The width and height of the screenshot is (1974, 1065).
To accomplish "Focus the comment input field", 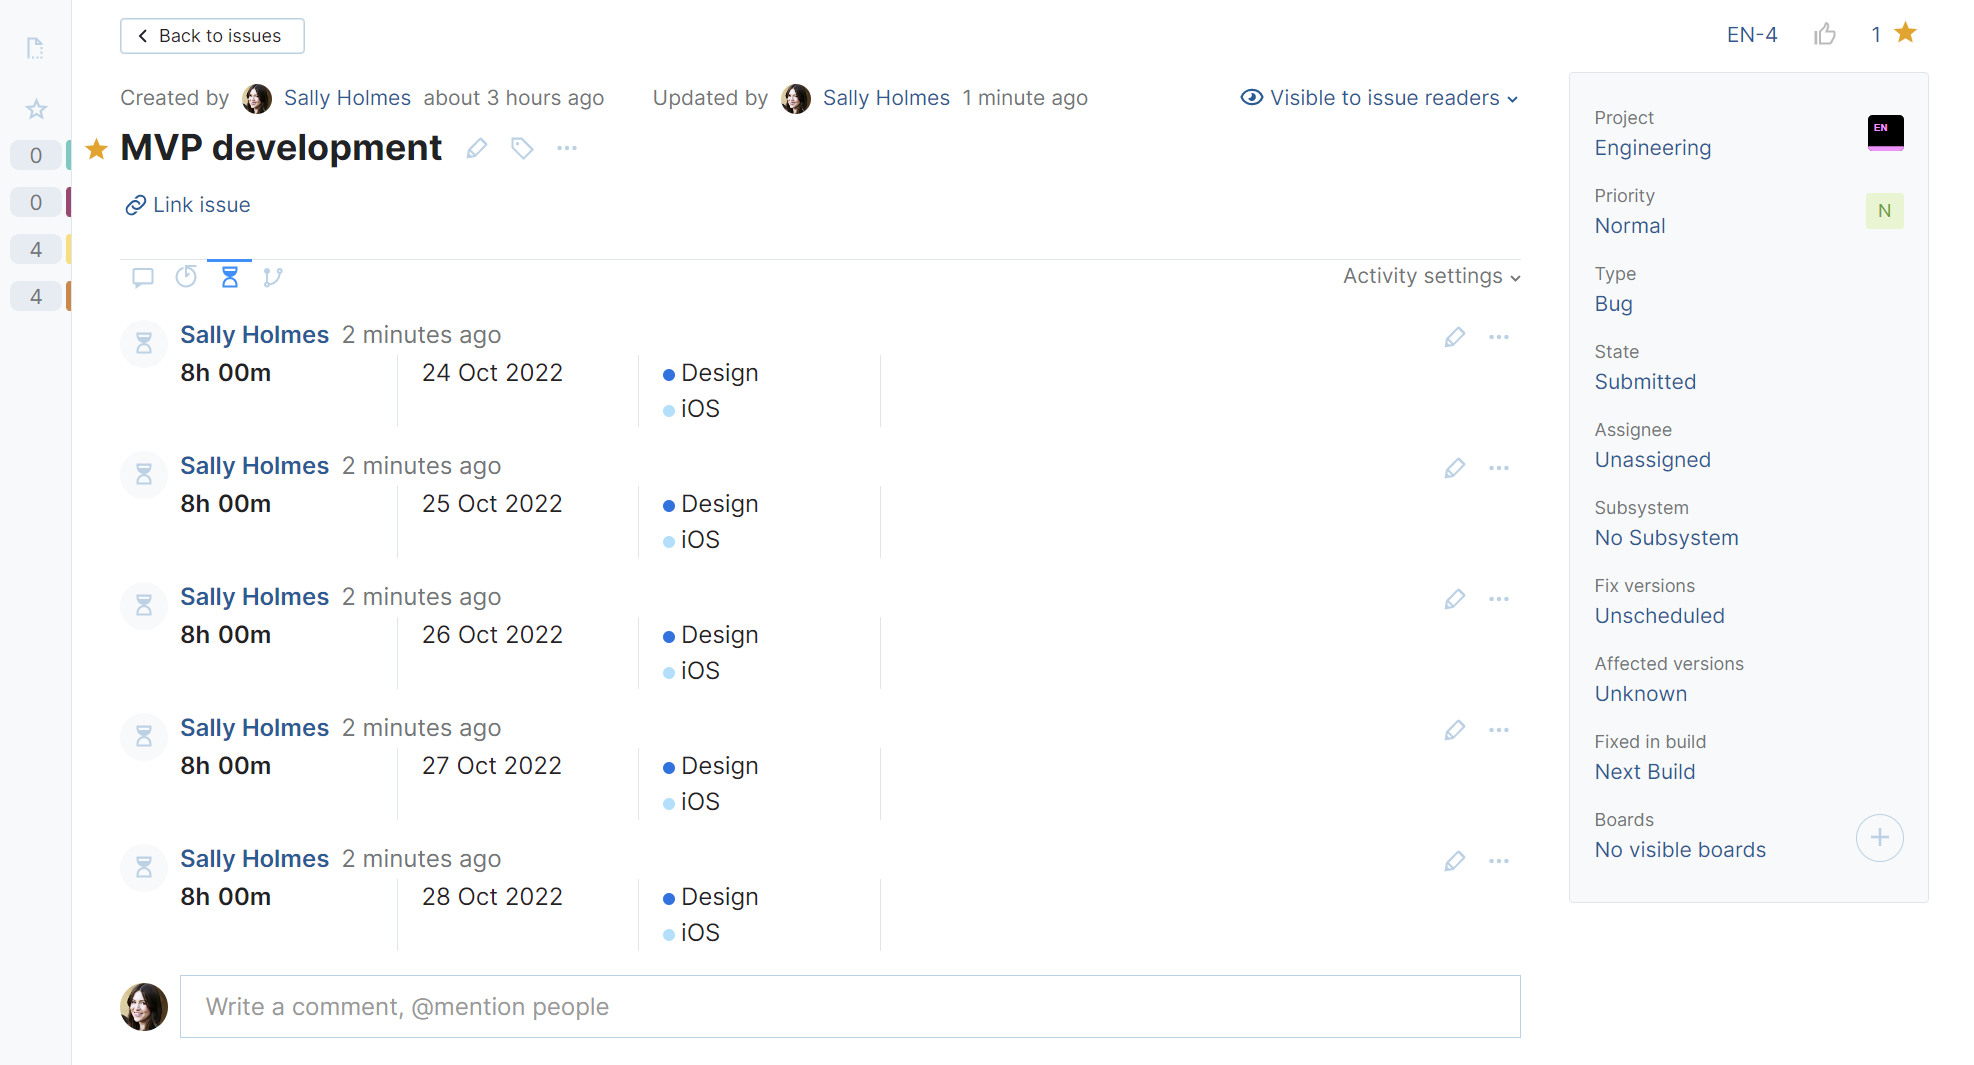I will (x=849, y=1007).
